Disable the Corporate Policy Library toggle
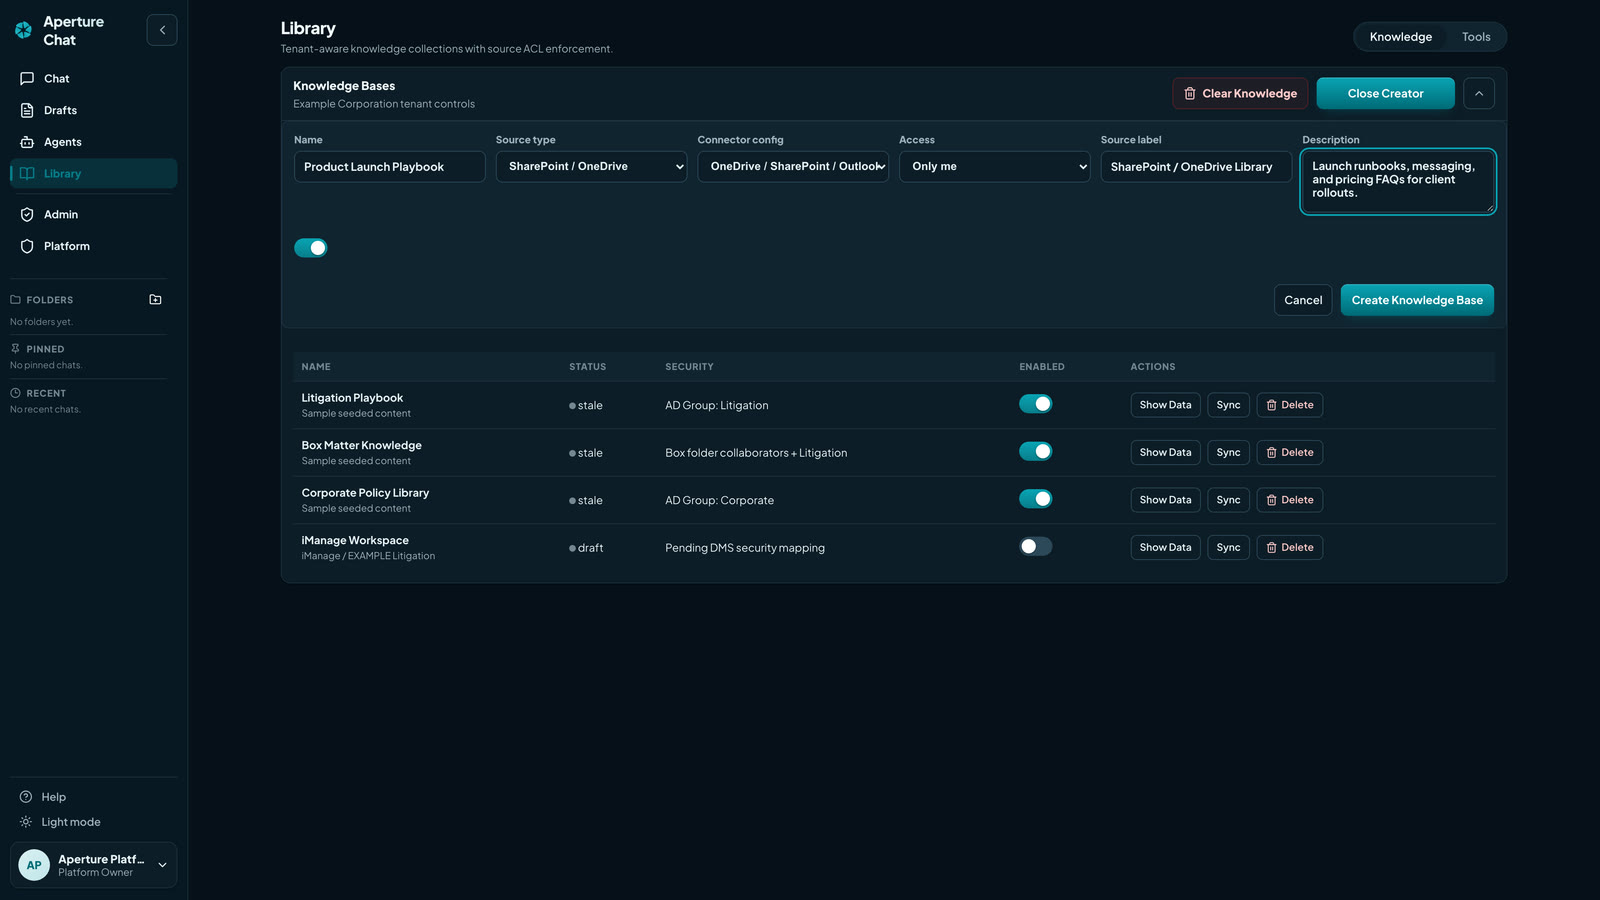The width and height of the screenshot is (1600, 900). (1036, 499)
